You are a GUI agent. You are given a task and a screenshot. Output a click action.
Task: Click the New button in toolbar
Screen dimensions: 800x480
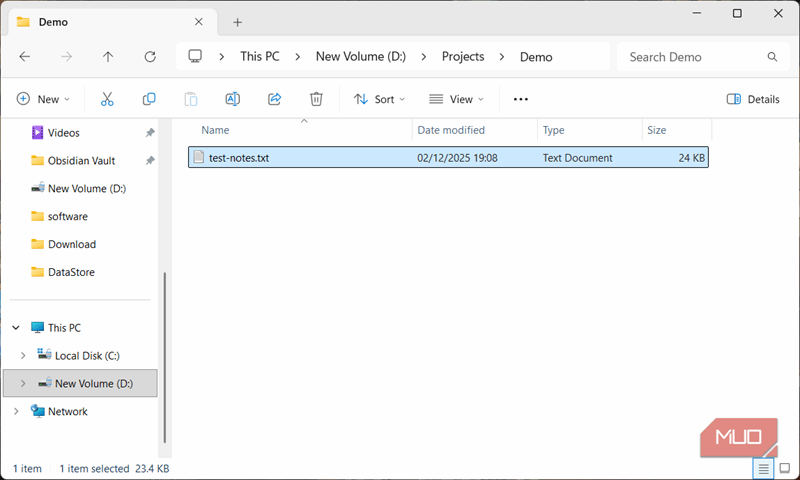coord(44,99)
